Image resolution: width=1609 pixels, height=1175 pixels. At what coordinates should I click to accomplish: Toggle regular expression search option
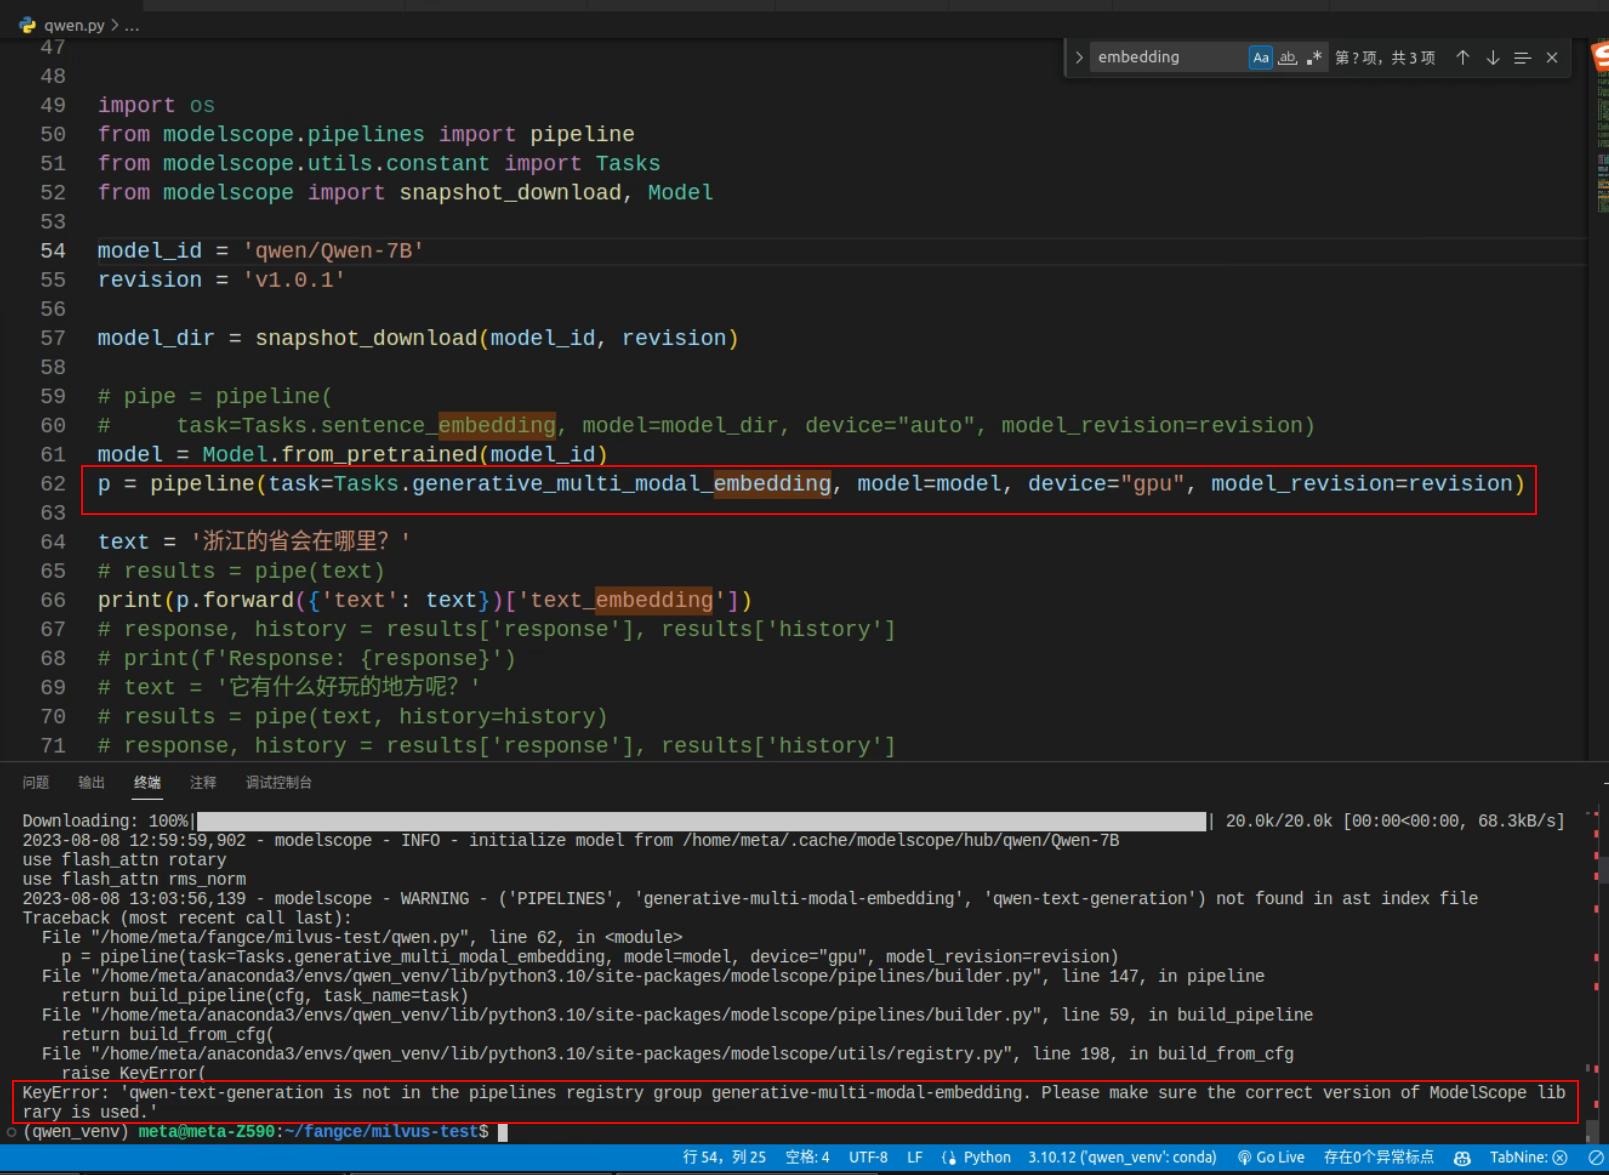tap(1314, 58)
